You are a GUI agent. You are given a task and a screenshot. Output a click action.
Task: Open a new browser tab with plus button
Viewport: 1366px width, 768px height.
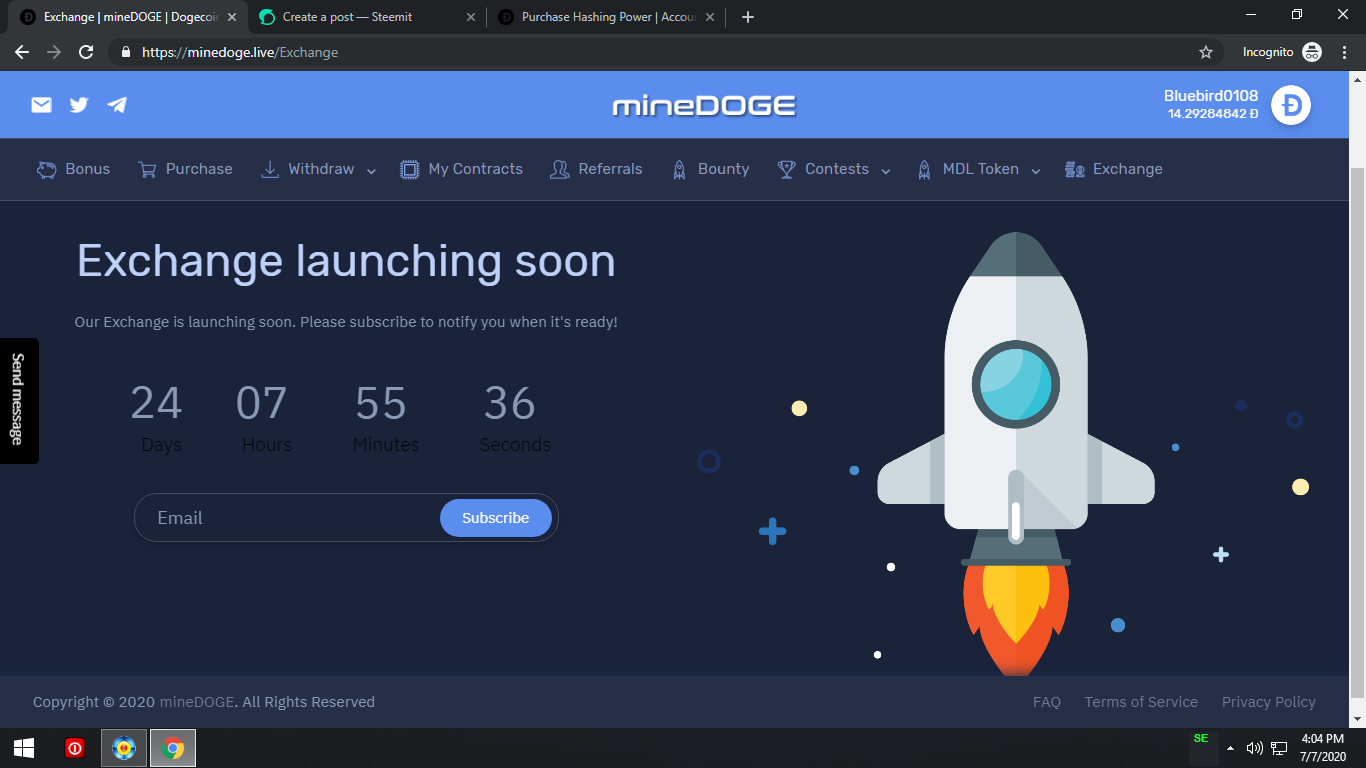(748, 17)
